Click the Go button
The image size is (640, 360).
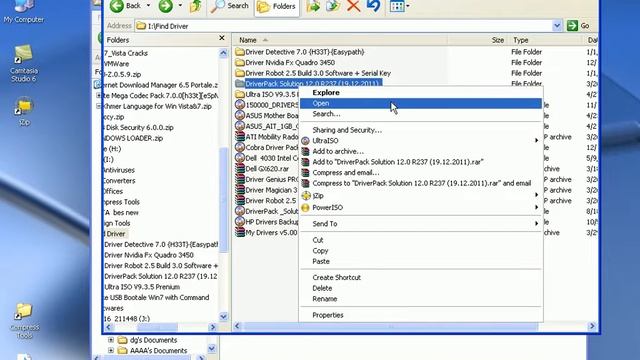pos(579,26)
